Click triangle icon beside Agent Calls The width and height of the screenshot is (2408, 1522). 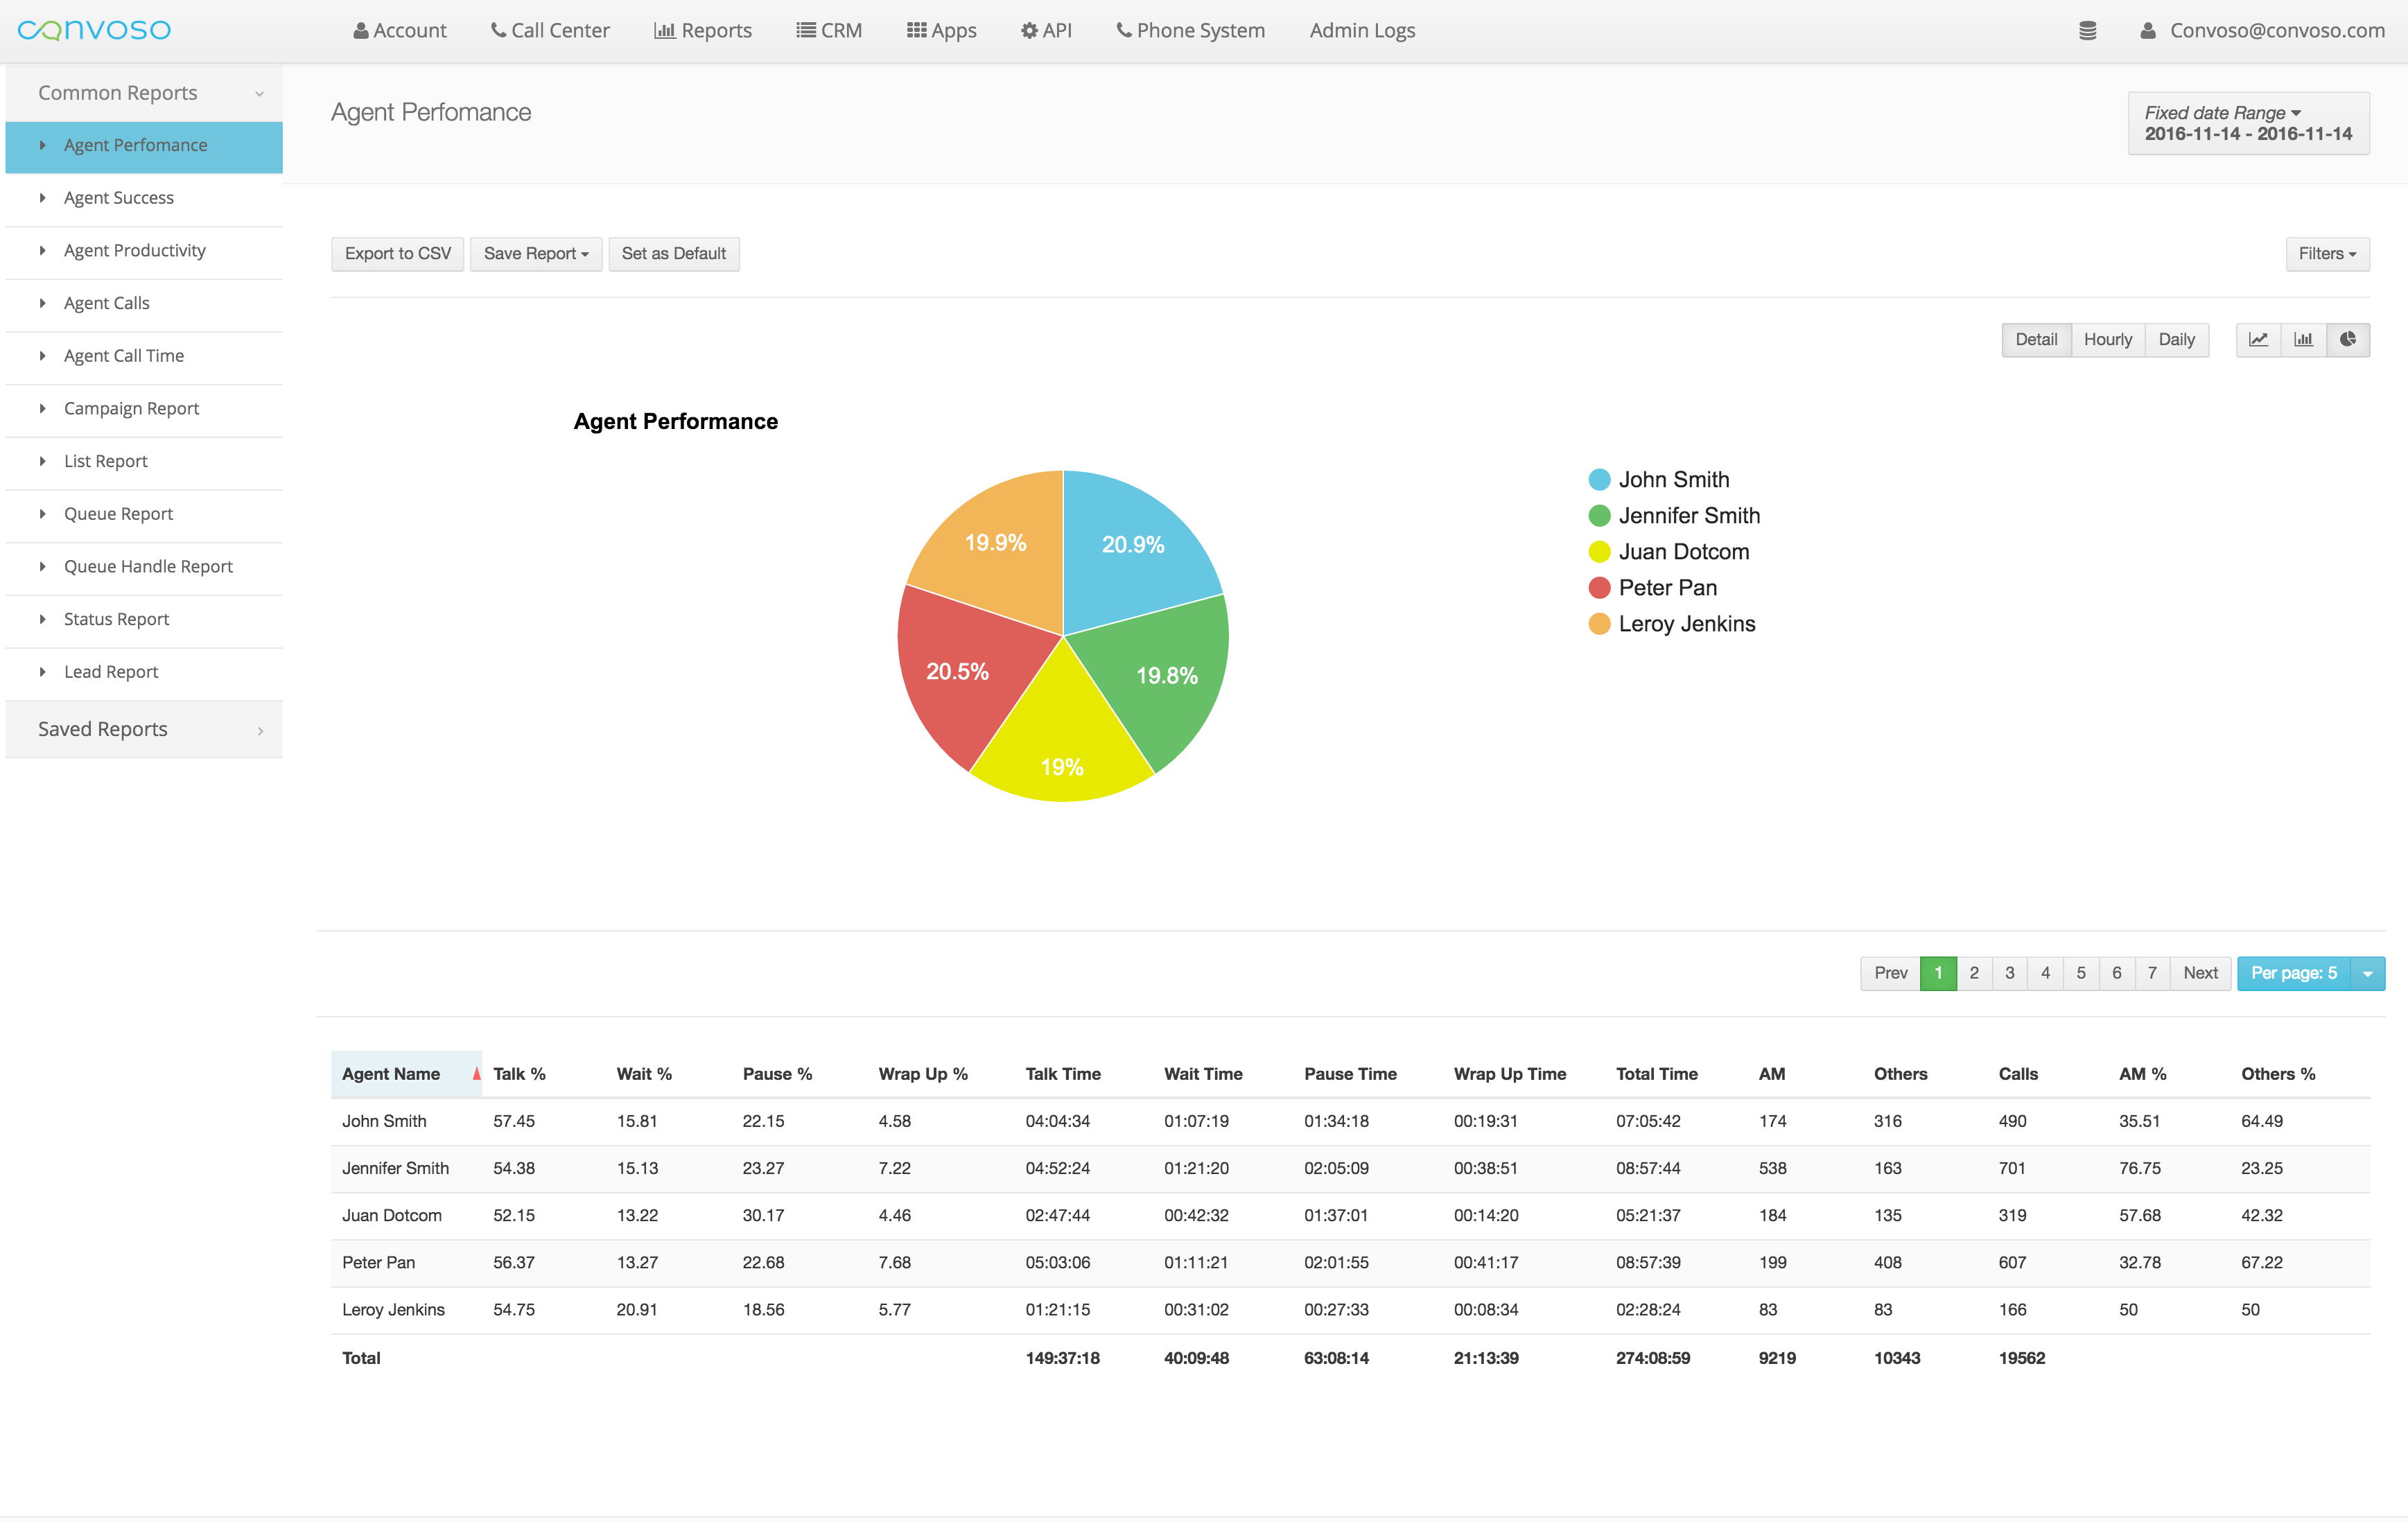point(42,303)
